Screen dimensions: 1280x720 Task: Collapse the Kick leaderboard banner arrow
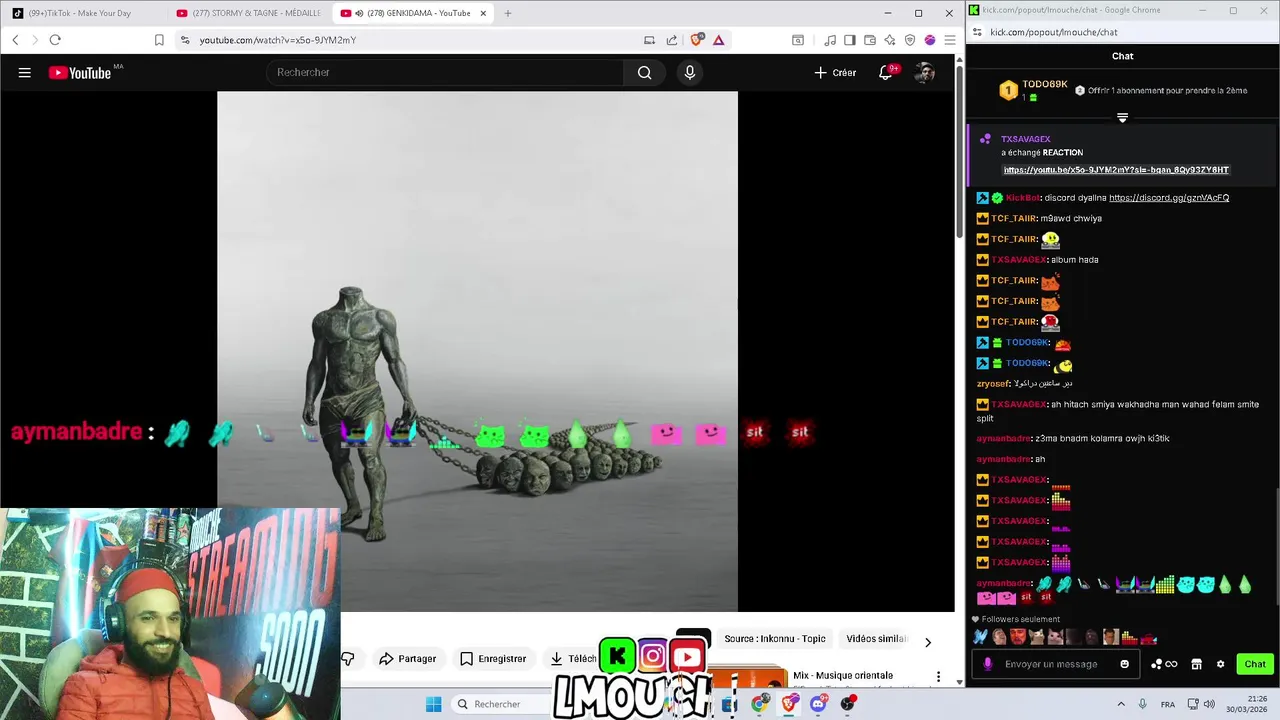coord(1122,118)
